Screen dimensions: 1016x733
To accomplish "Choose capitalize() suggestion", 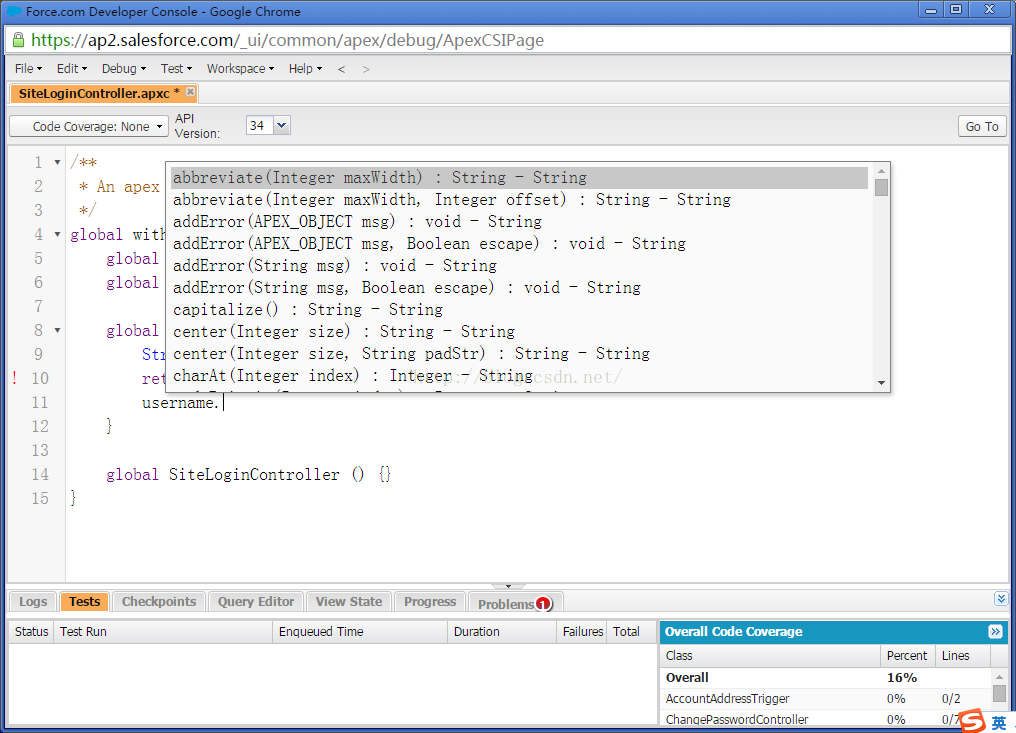I will 519,310.
